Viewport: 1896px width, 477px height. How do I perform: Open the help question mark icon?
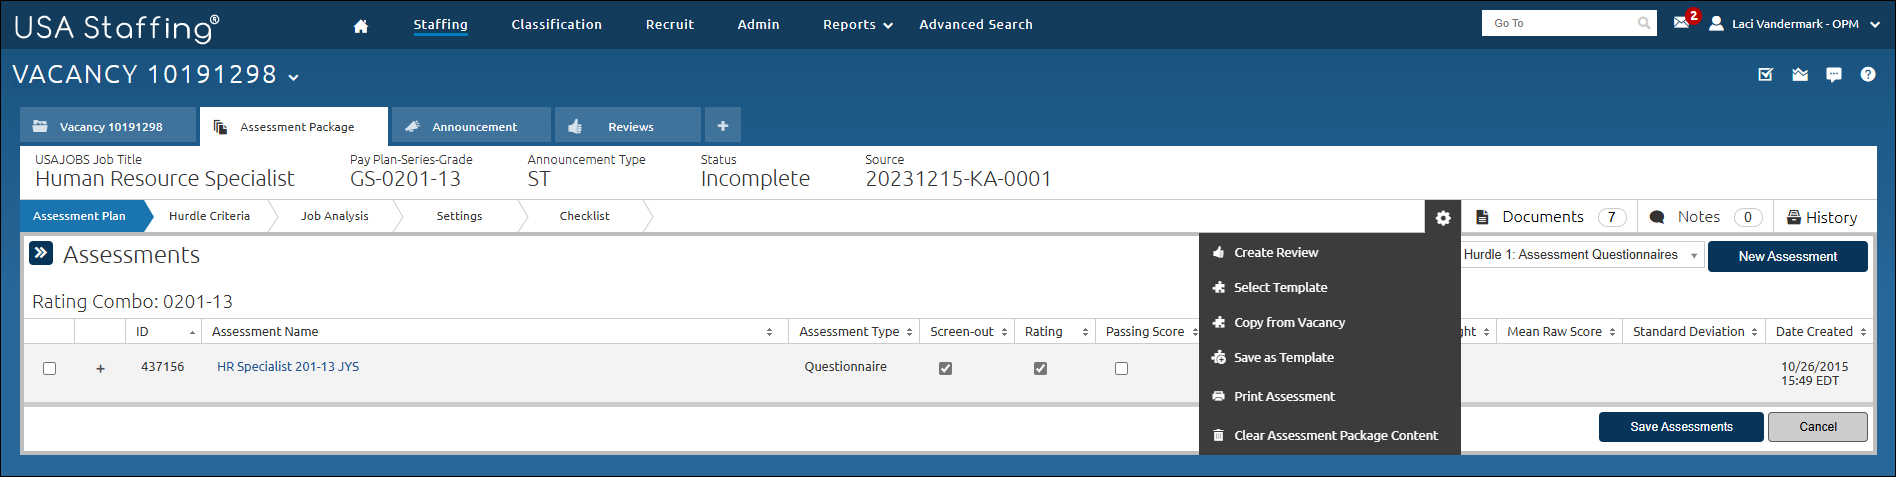1867,75
